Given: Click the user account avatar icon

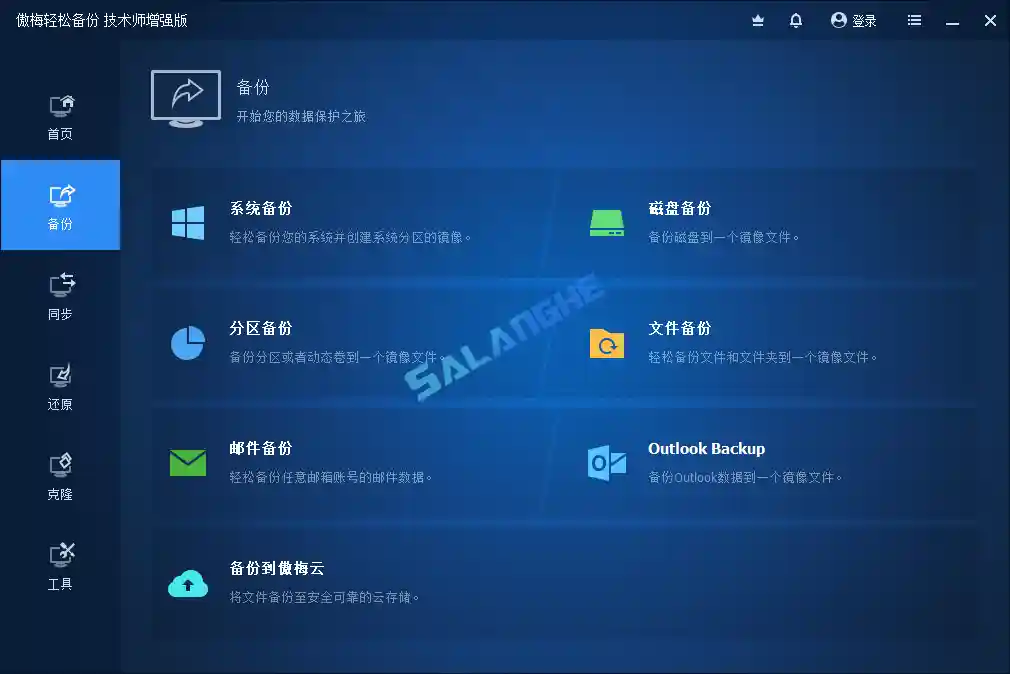Looking at the screenshot, I should (x=839, y=20).
